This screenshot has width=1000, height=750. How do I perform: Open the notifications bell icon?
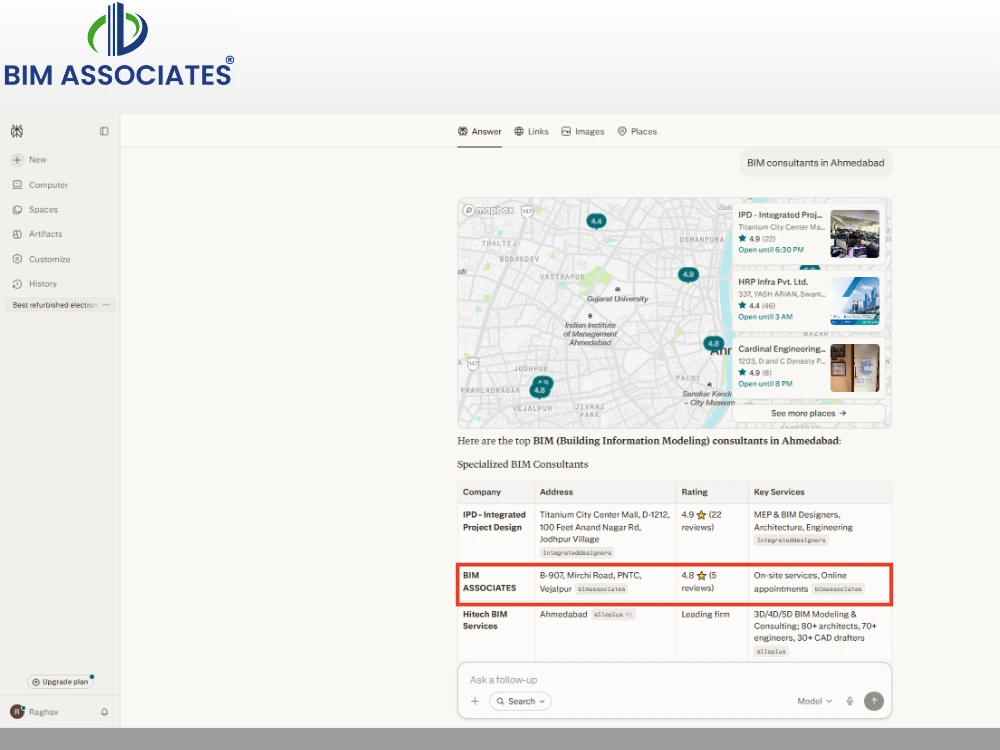105,712
